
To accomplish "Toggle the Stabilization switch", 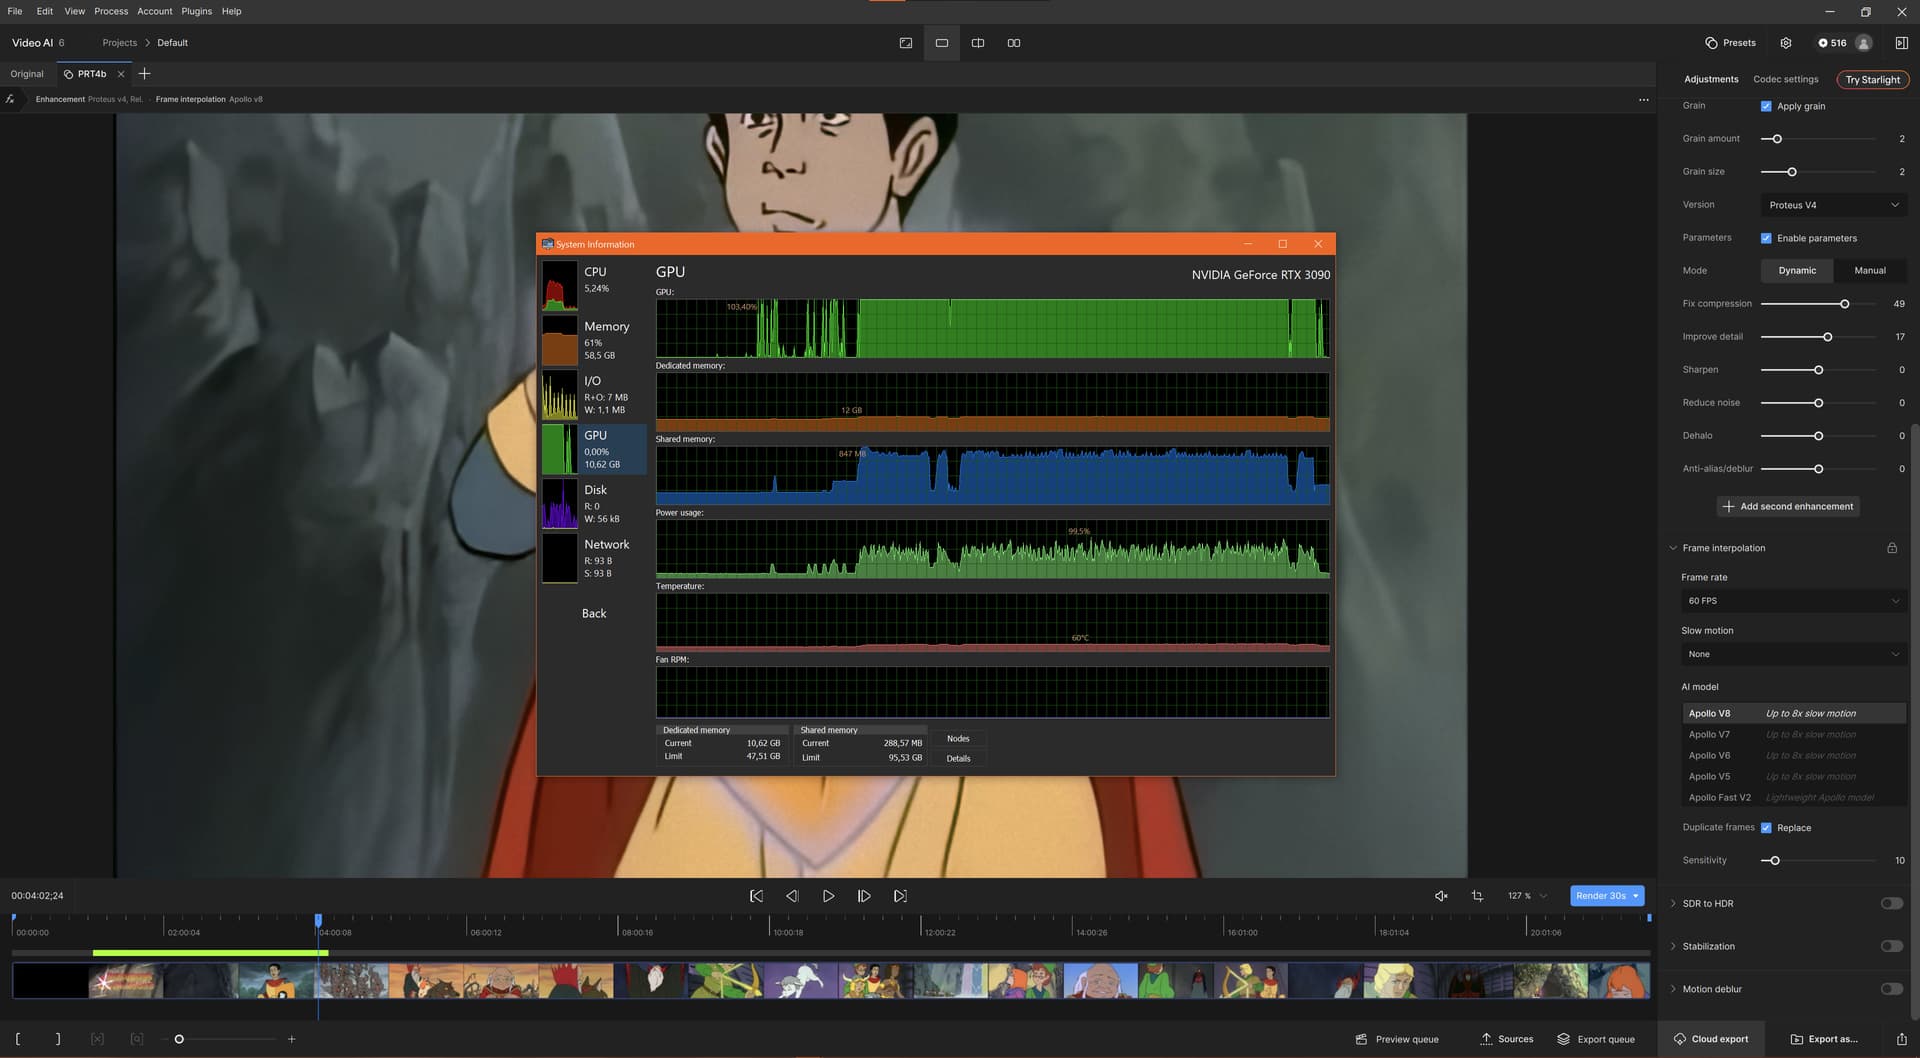I will [1891, 946].
